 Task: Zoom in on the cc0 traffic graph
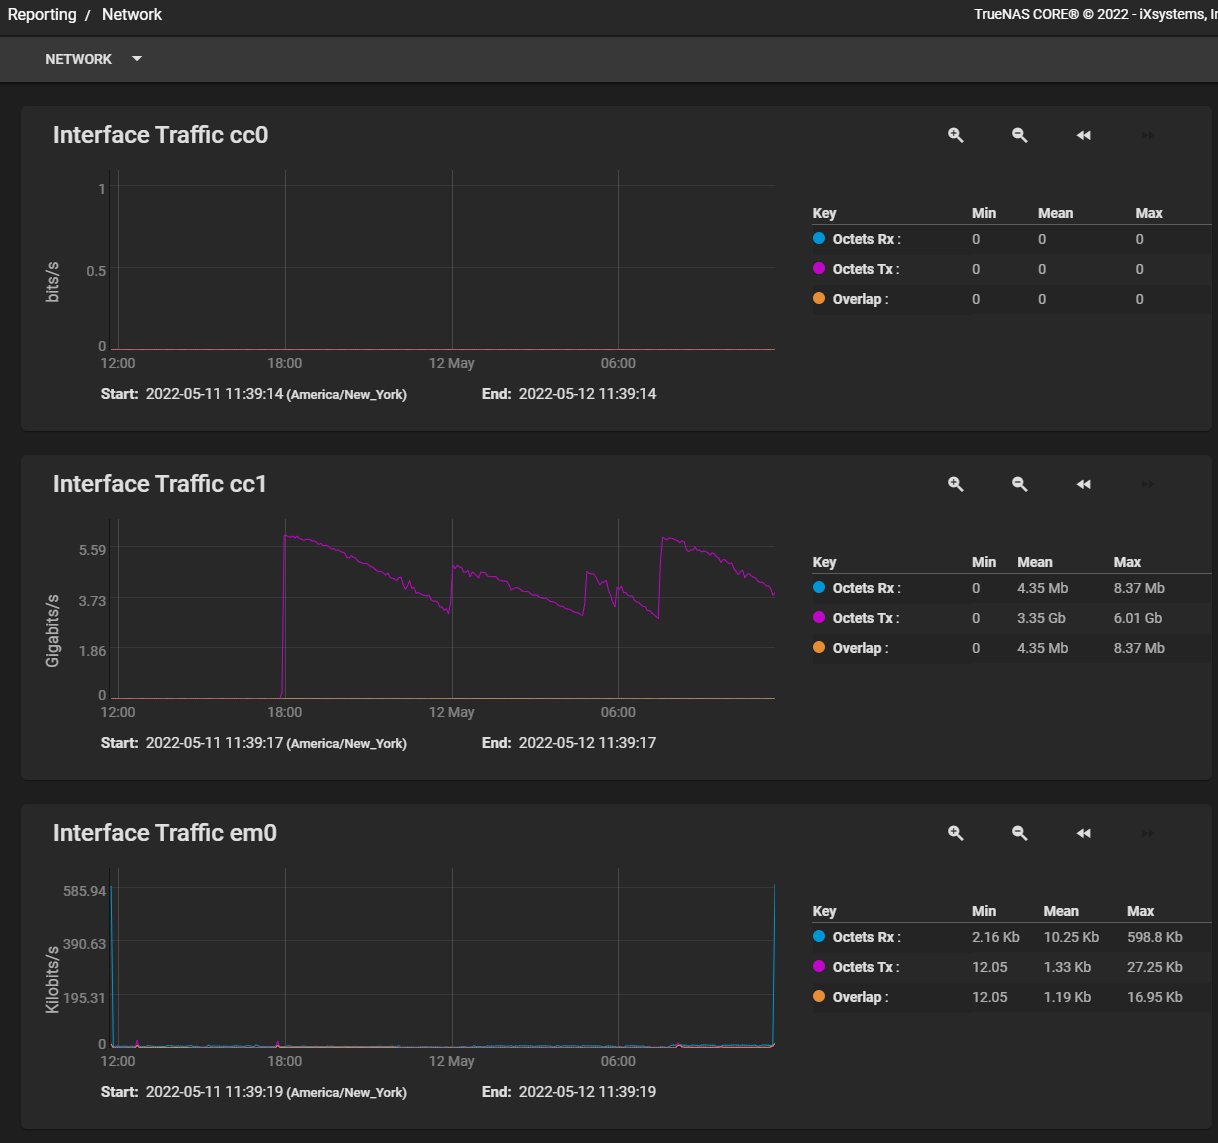tap(956, 135)
